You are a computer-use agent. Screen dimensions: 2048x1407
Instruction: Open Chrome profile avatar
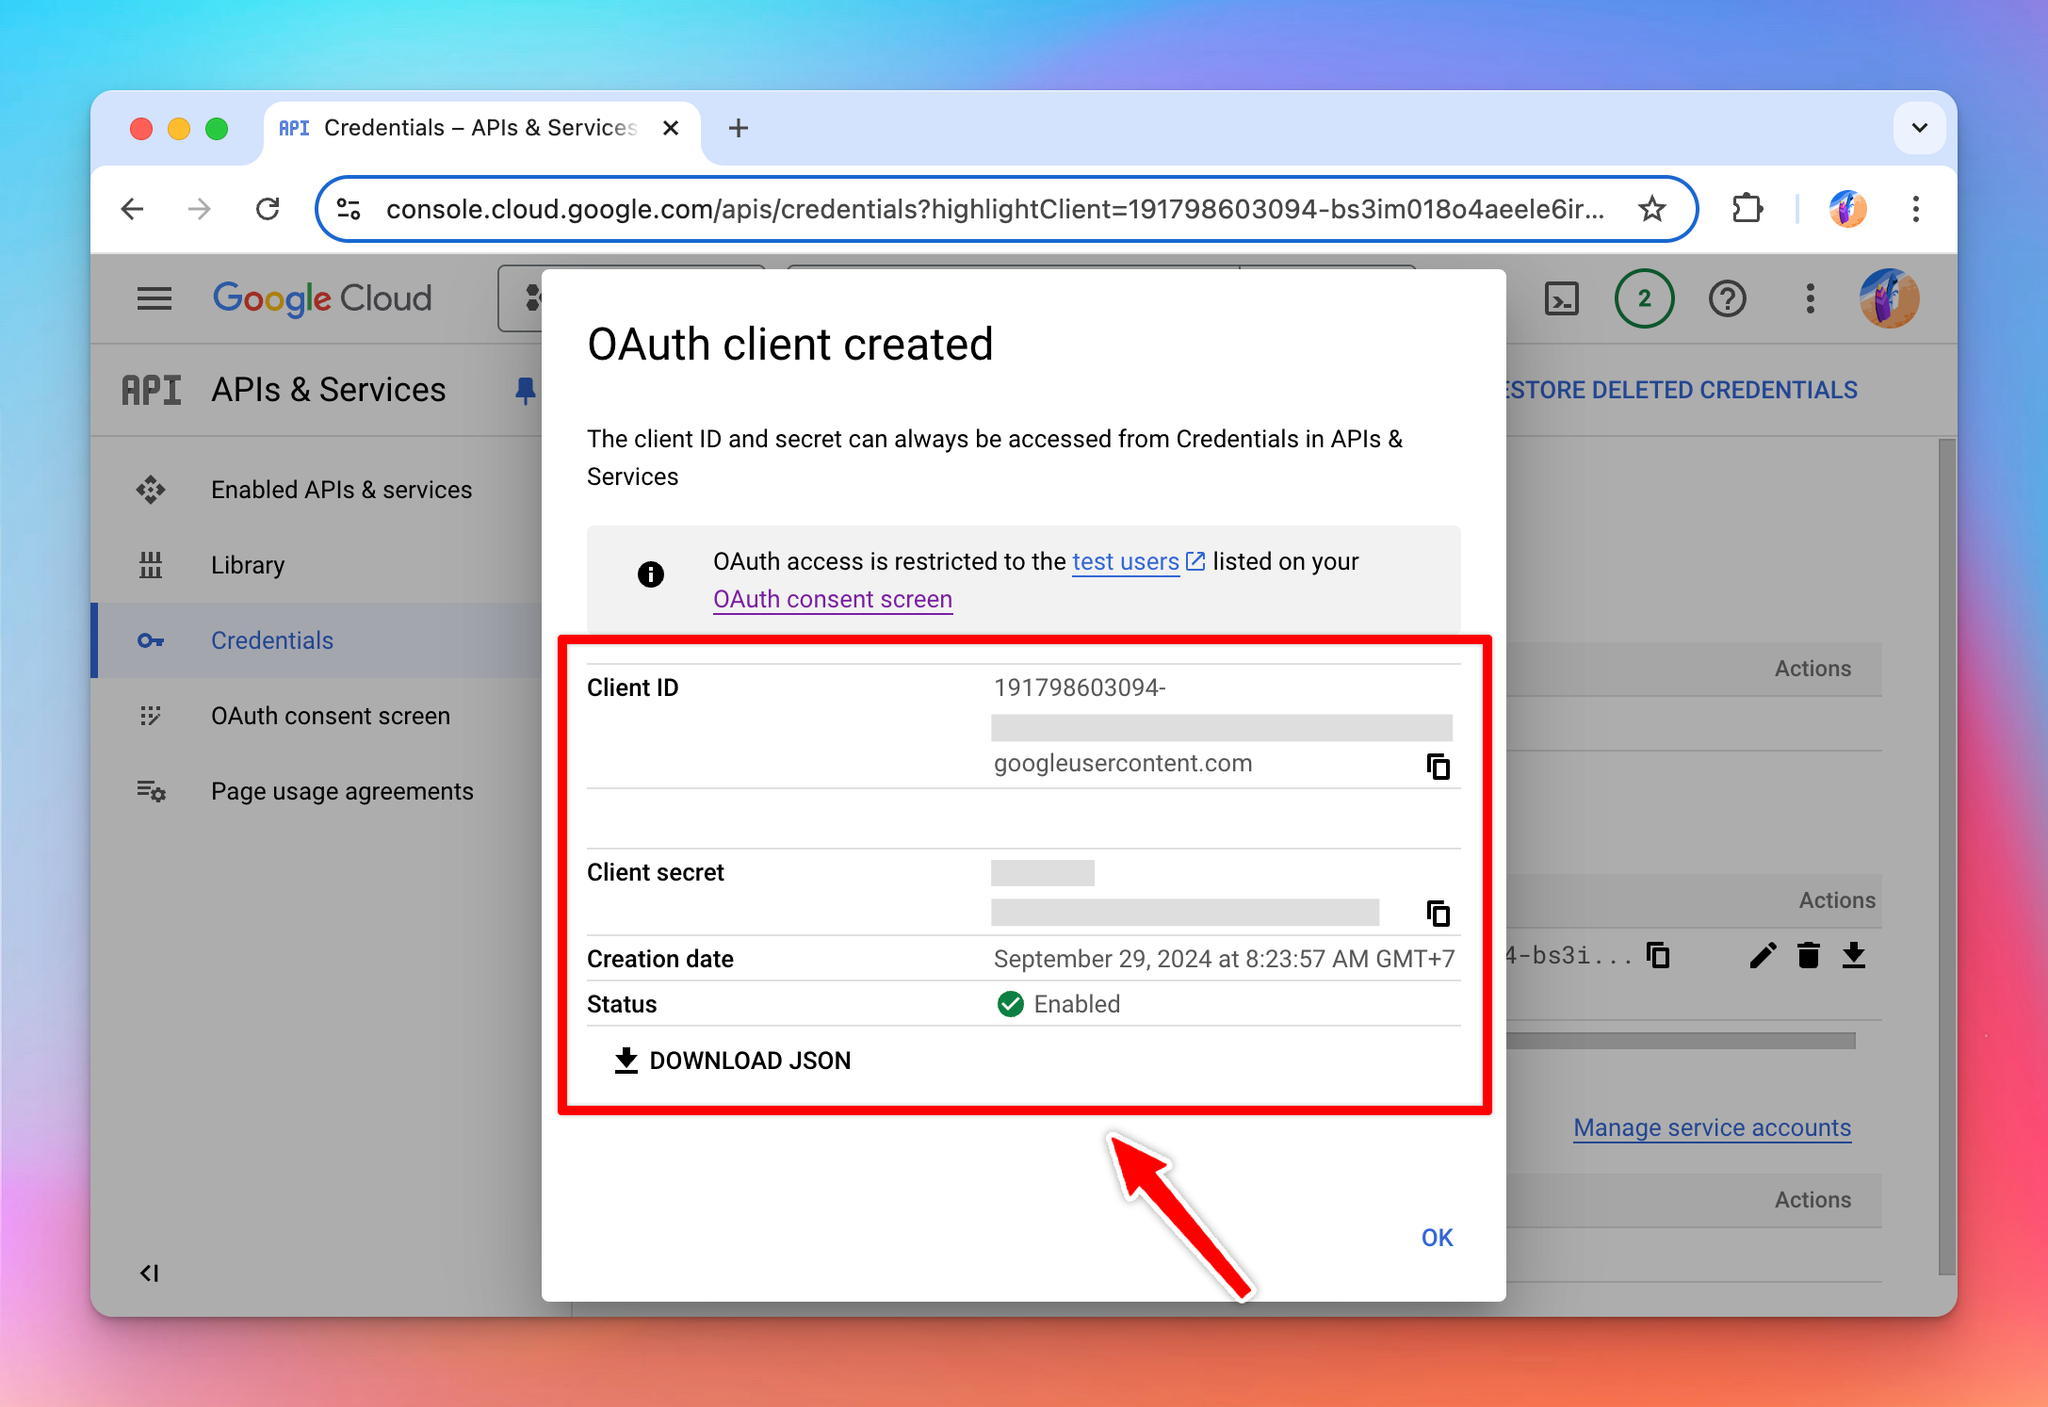(1847, 209)
